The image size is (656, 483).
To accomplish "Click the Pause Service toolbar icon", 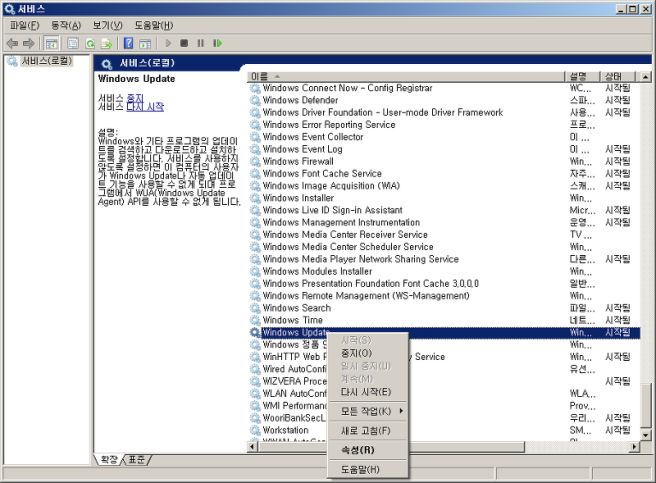I will click(x=200, y=43).
